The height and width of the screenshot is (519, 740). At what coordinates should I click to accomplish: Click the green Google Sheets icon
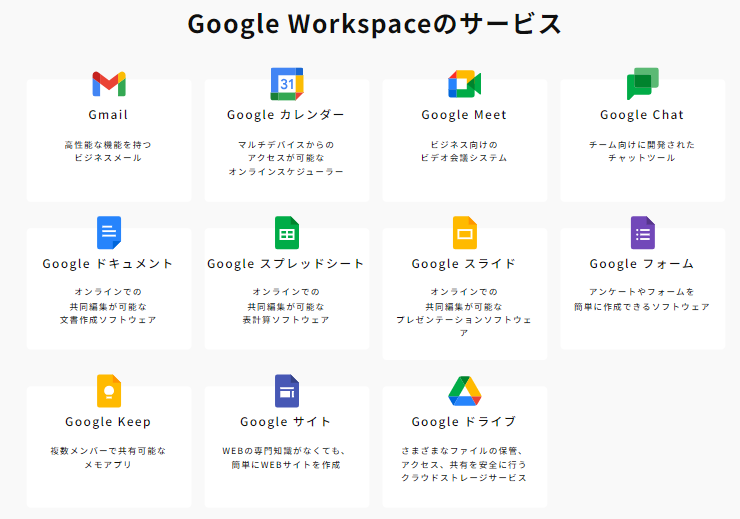(x=287, y=233)
